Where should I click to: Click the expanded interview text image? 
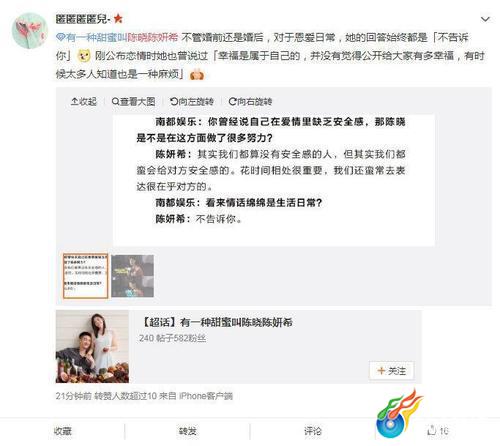[x=274, y=180]
